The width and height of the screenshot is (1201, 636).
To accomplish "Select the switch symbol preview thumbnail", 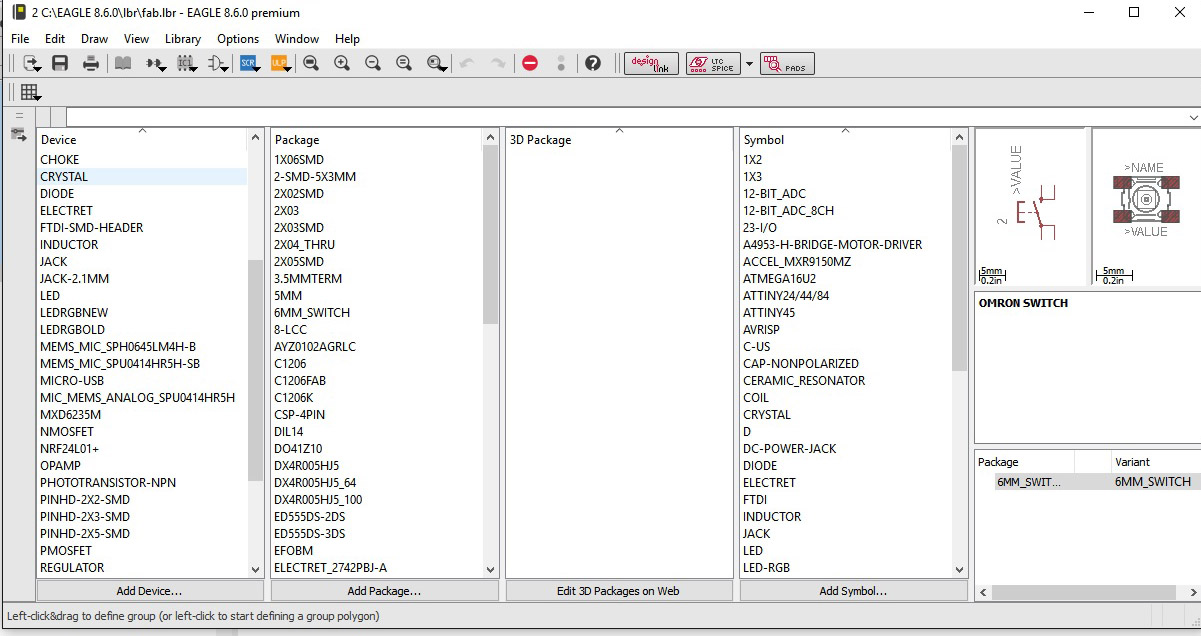I will point(1030,207).
